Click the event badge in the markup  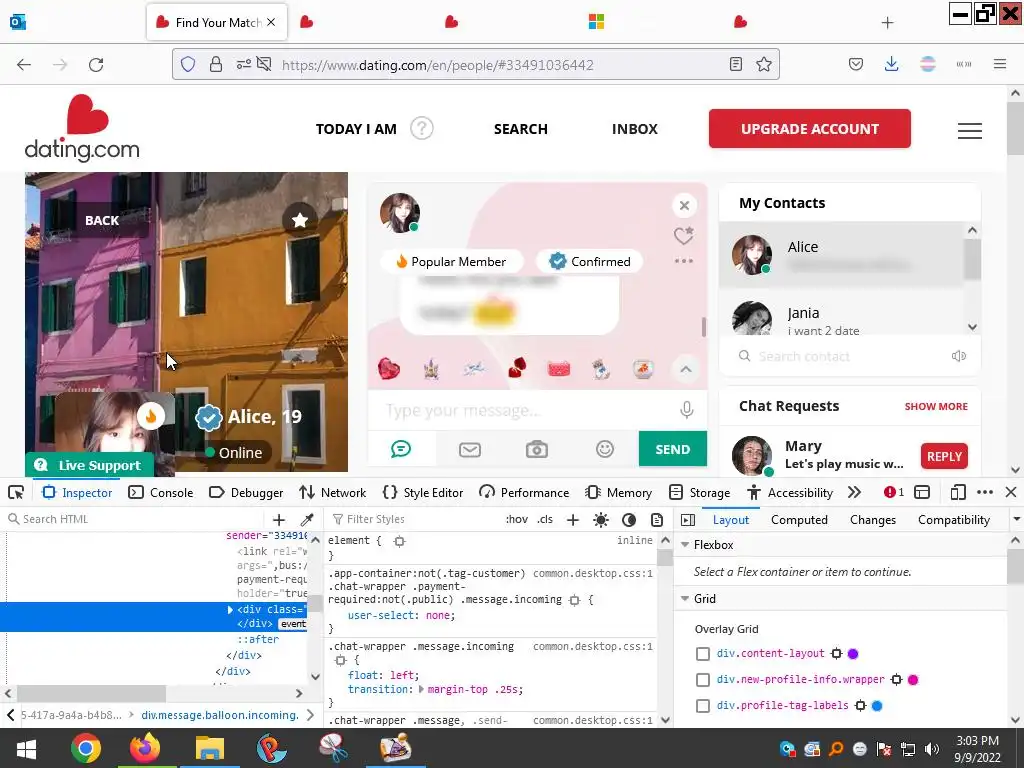click(293, 624)
